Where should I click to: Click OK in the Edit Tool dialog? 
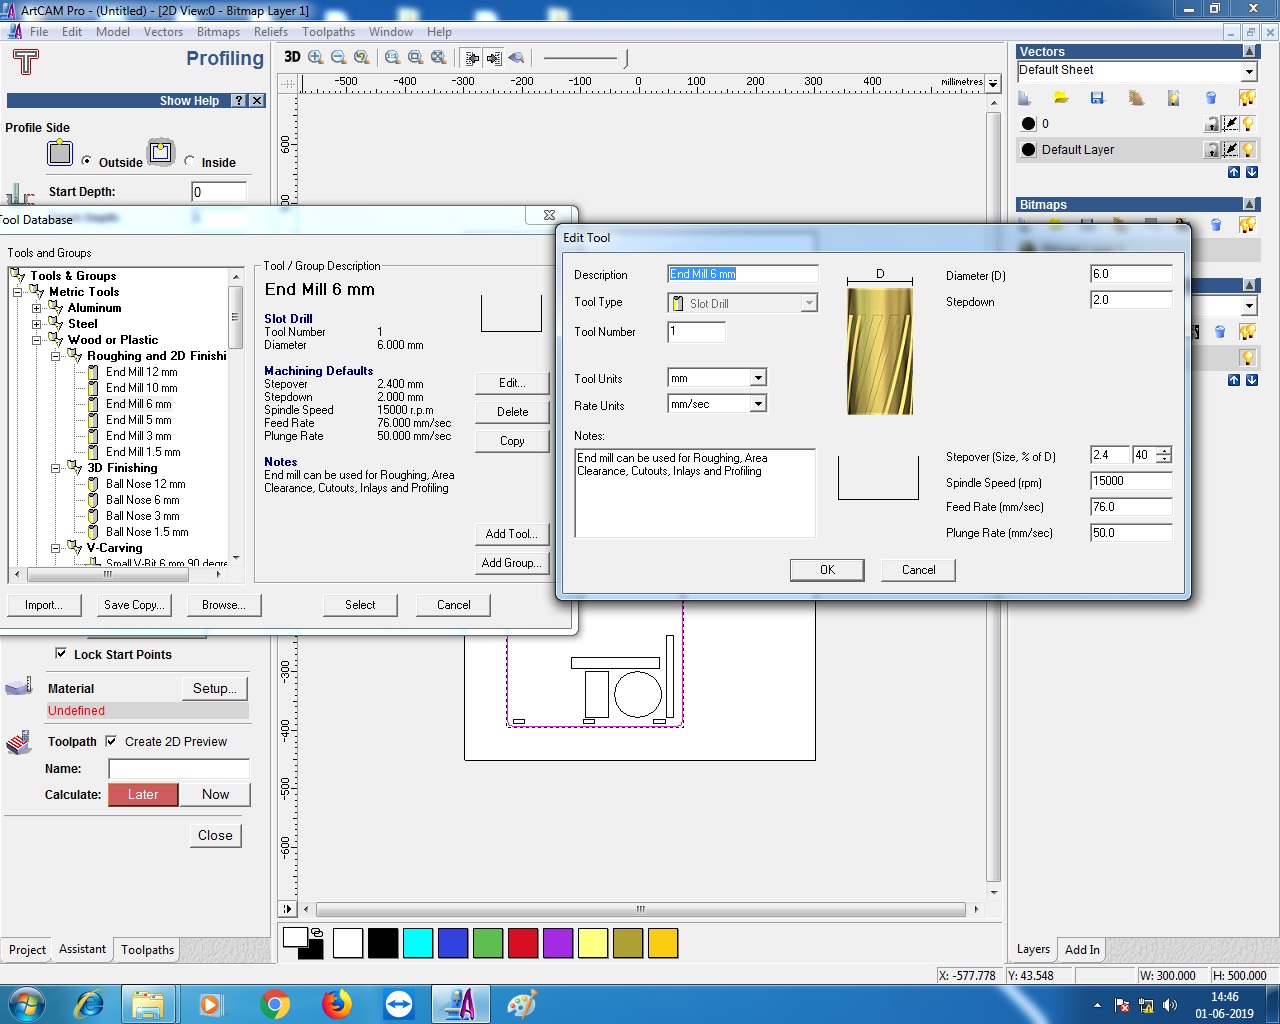[x=827, y=570]
